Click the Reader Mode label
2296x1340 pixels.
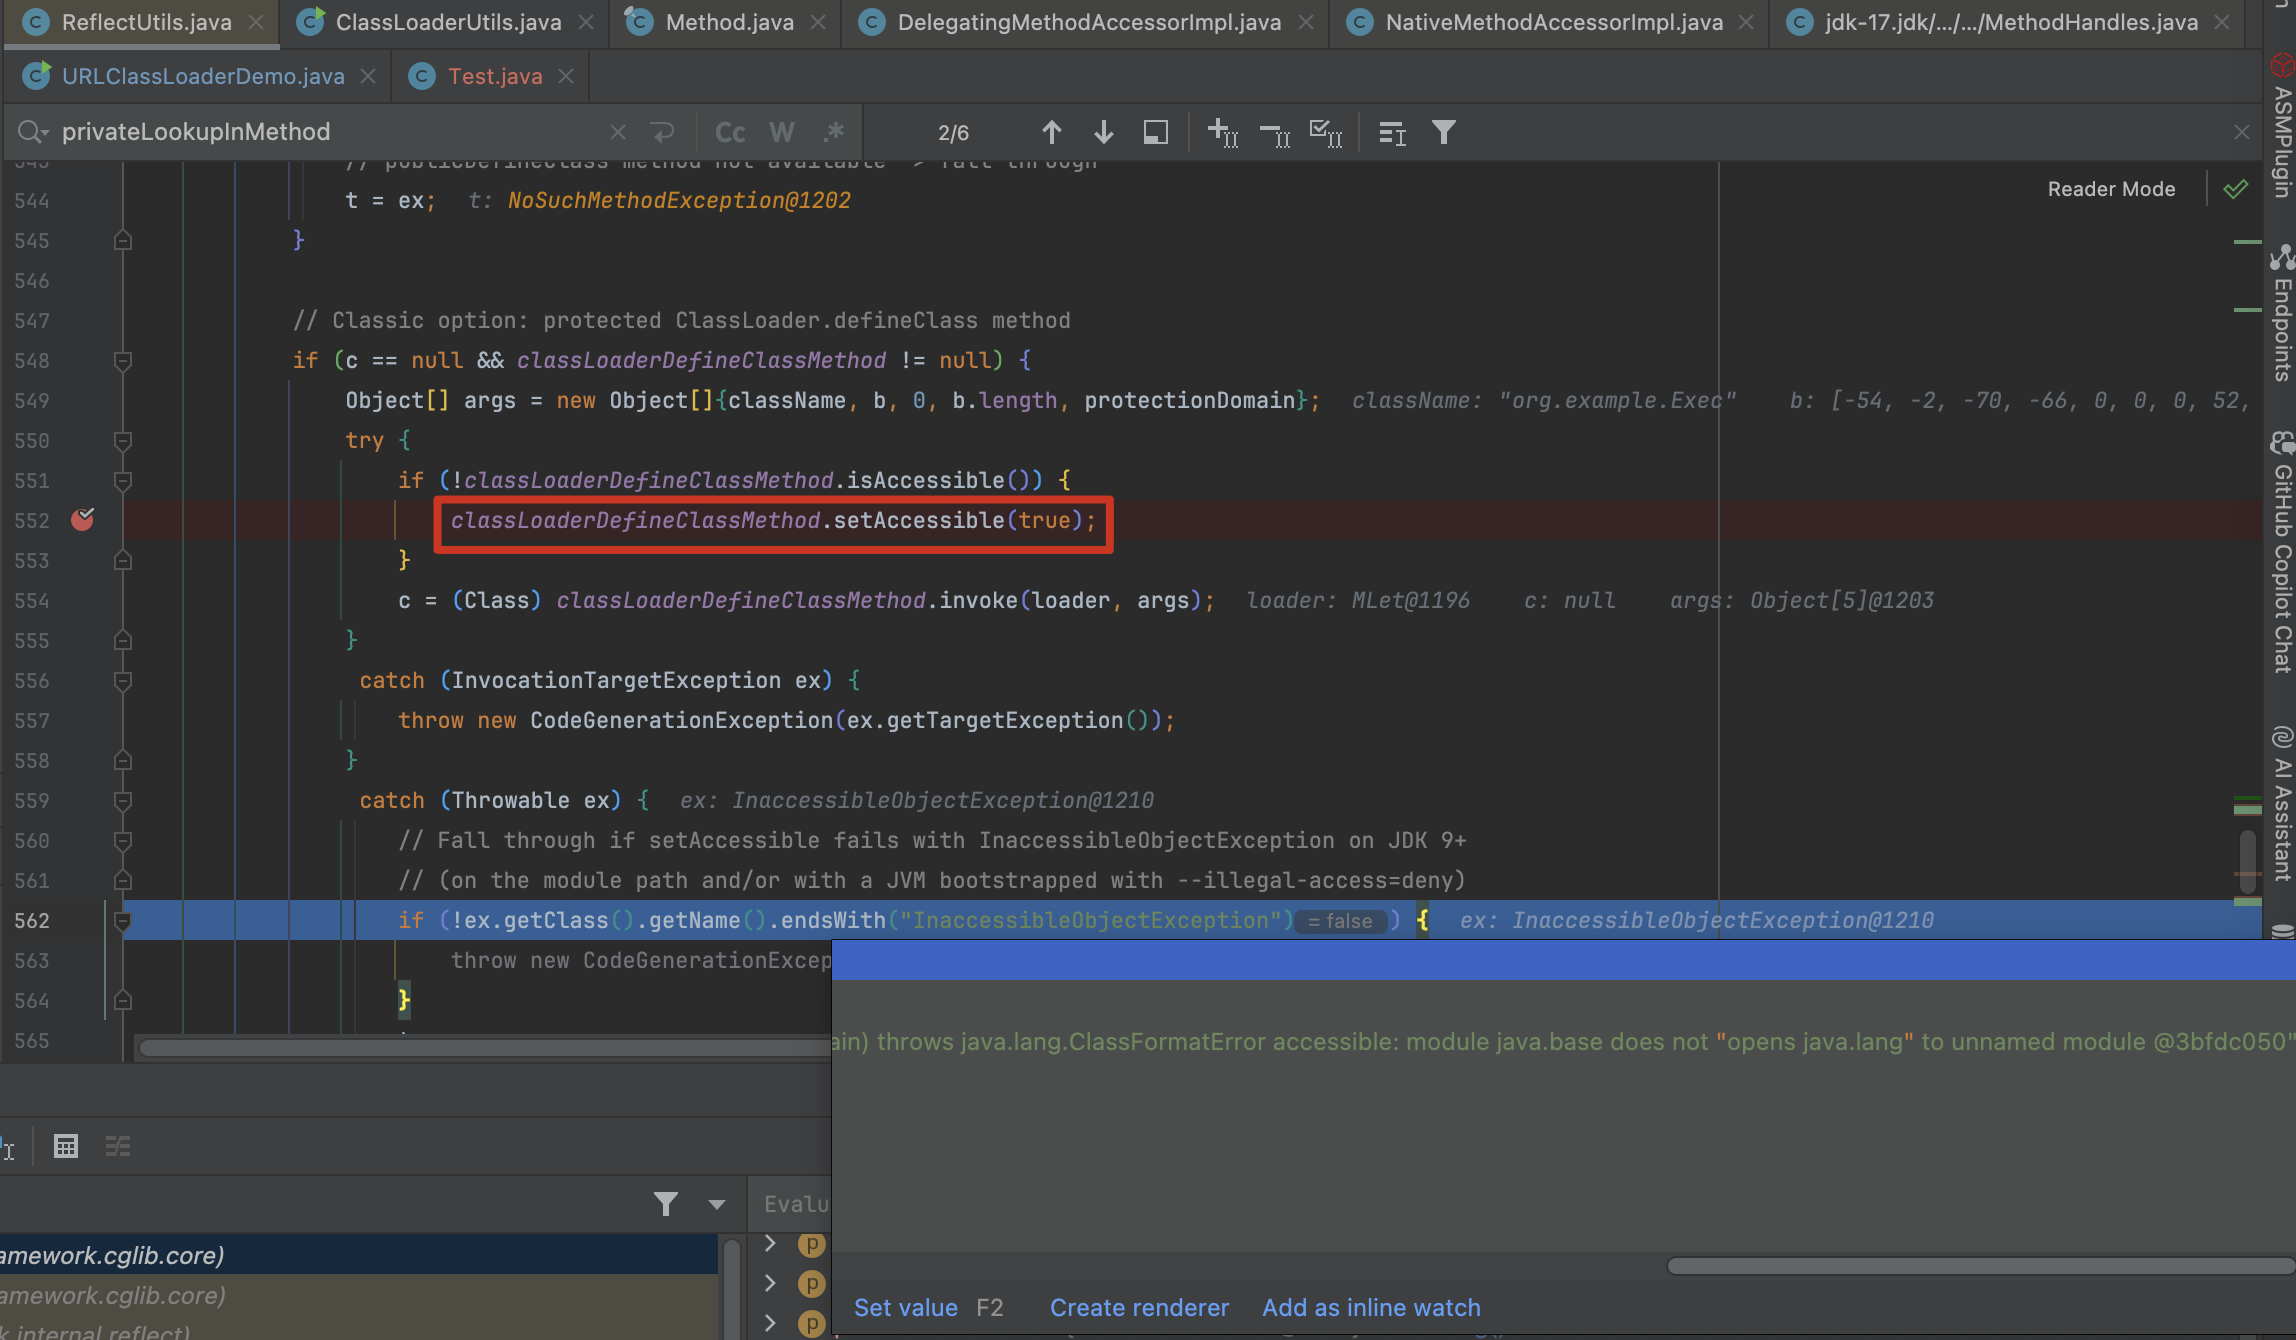coord(2111,189)
